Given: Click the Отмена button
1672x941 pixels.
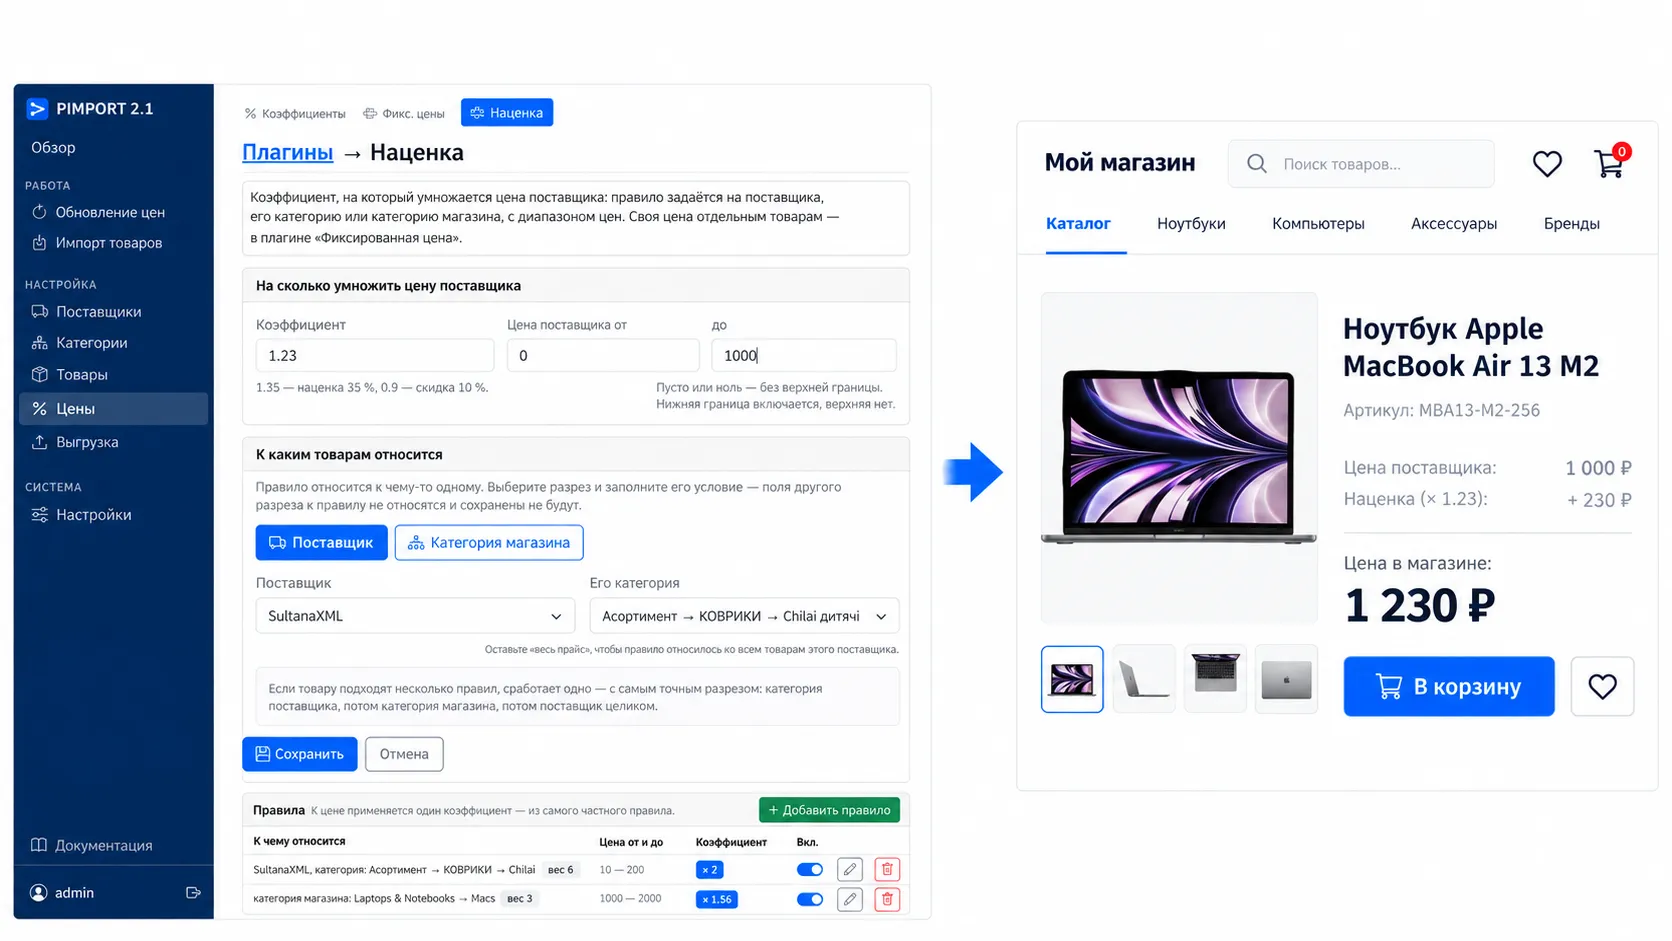Looking at the screenshot, I should (x=404, y=754).
